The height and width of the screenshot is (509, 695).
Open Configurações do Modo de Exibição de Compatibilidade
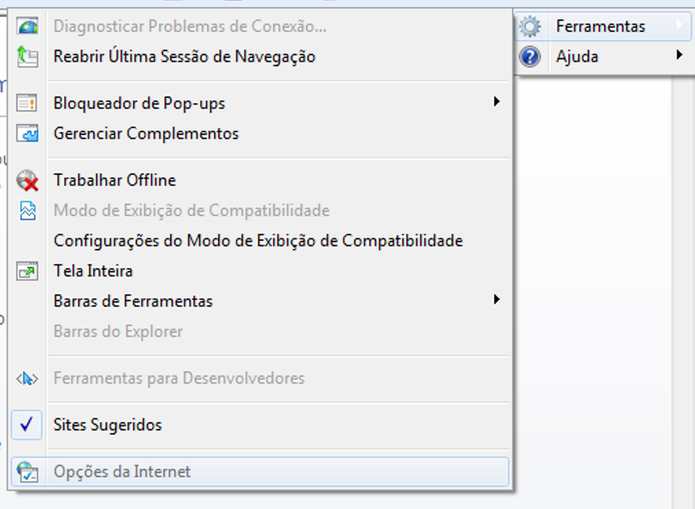coord(258,241)
